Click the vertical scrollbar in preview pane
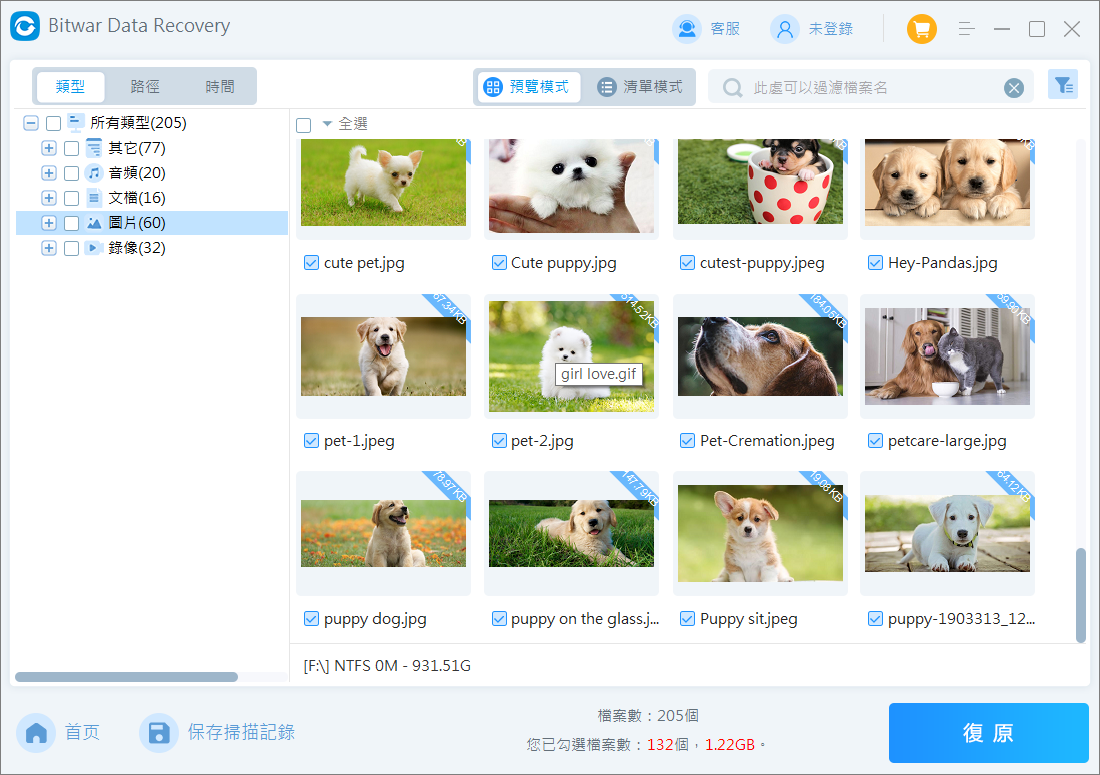 point(1080,594)
